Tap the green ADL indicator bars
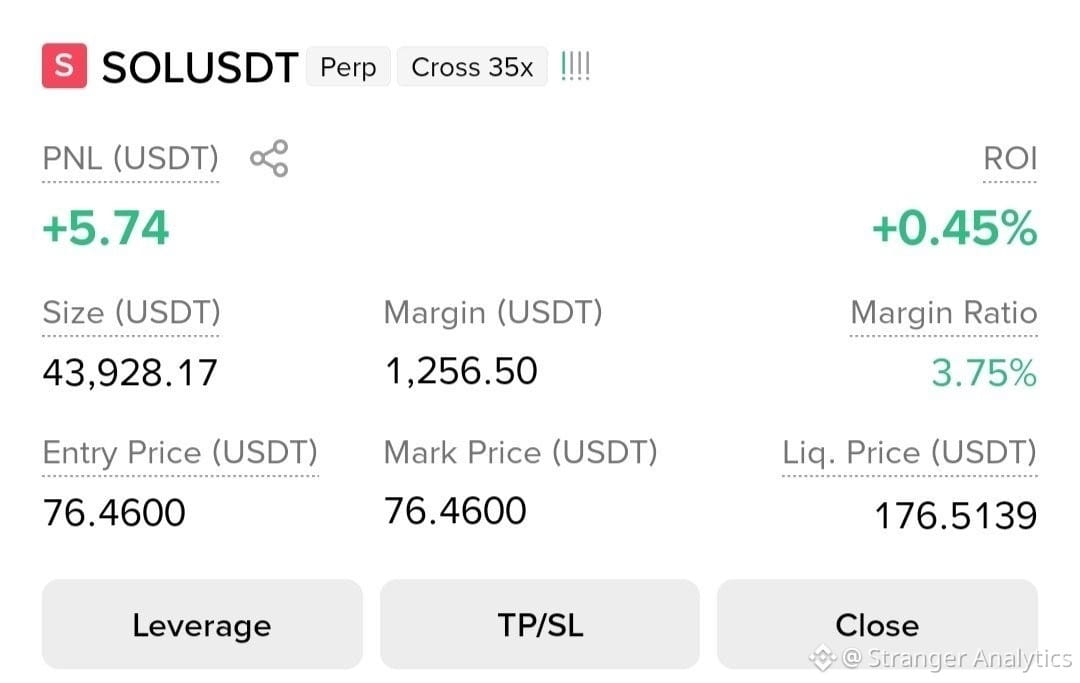The height and width of the screenshot is (683, 1080). coord(575,66)
